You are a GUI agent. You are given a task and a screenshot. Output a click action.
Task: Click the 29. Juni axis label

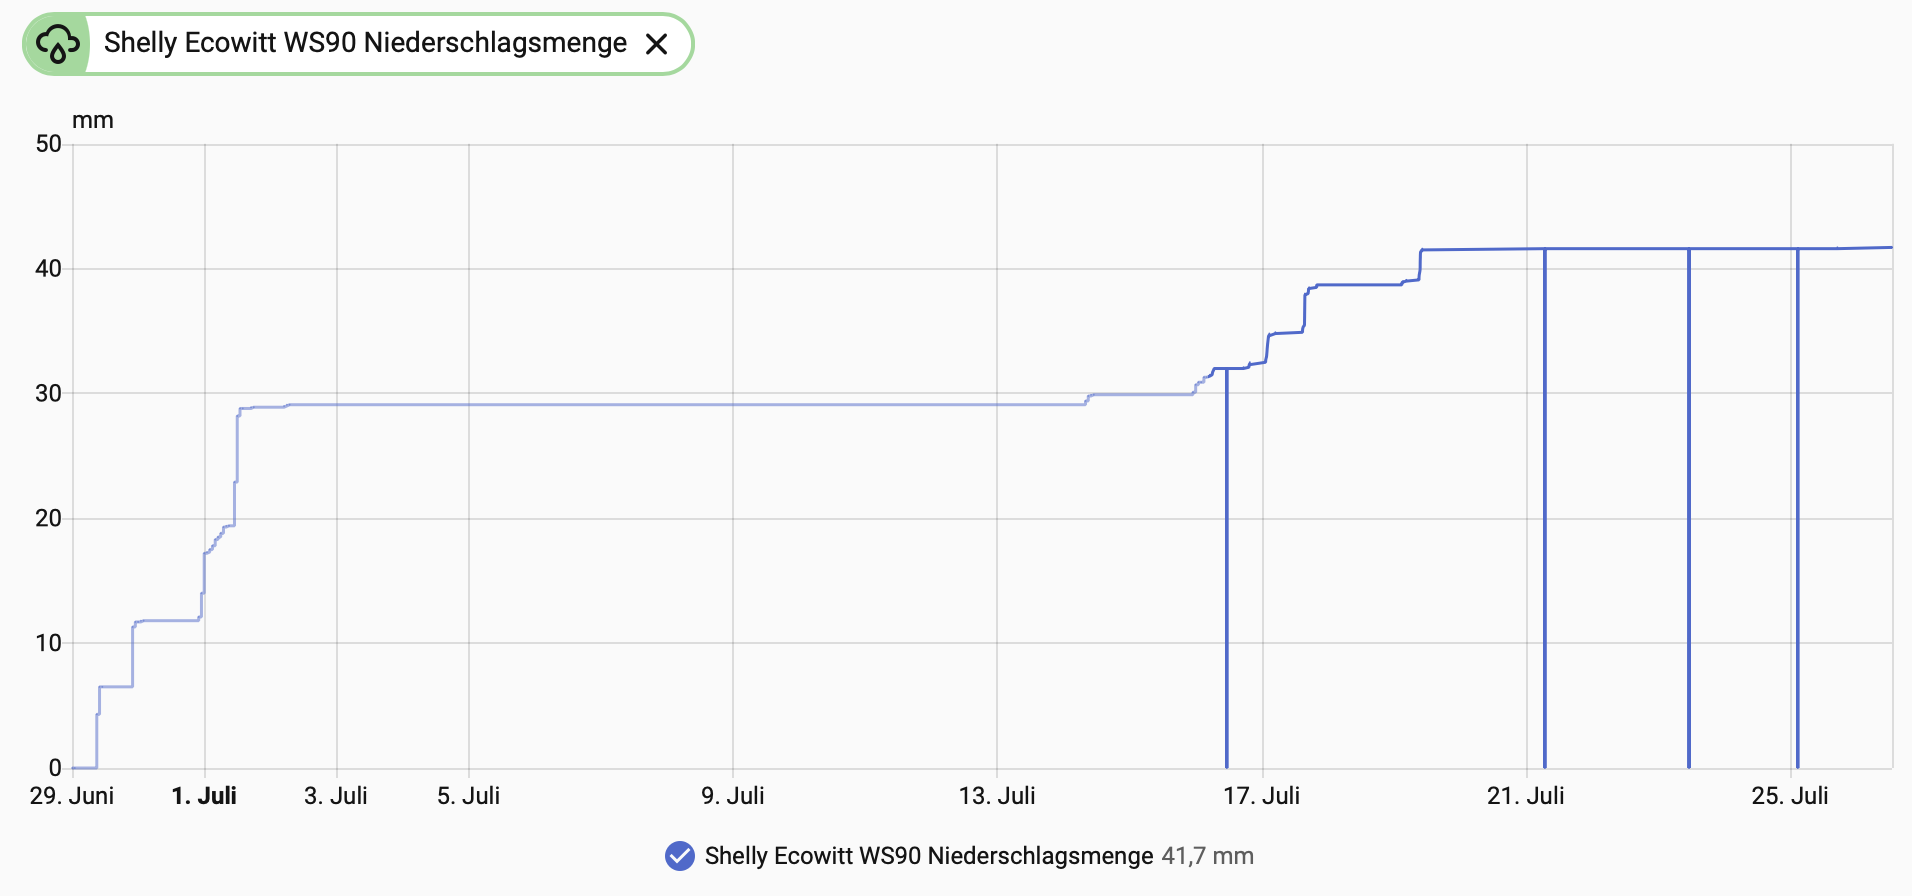click(72, 796)
